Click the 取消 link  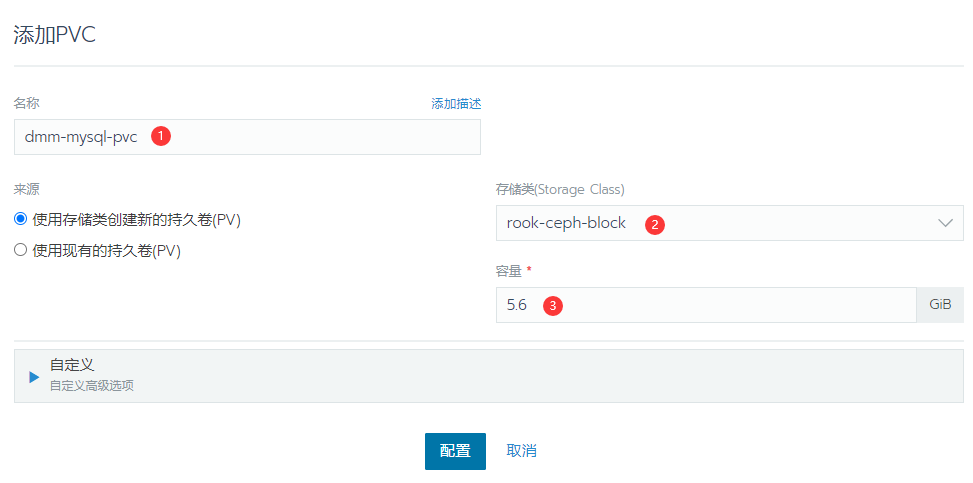pyautogui.click(x=521, y=451)
